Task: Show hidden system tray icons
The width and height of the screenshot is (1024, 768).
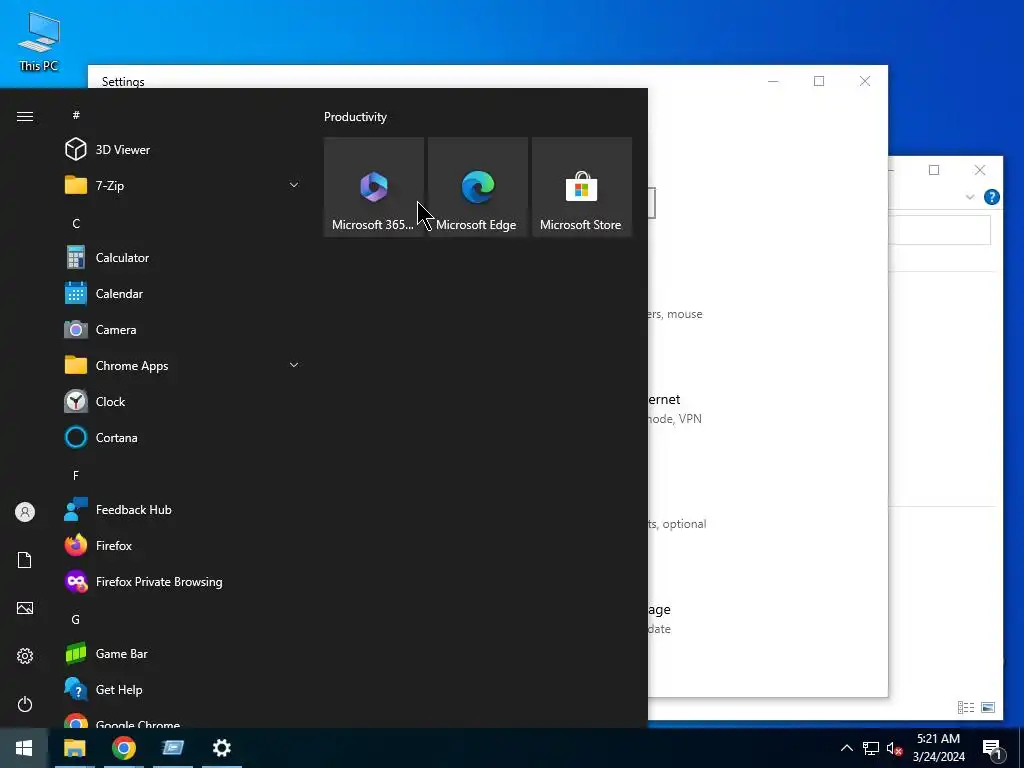Action: (x=846, y=748)
